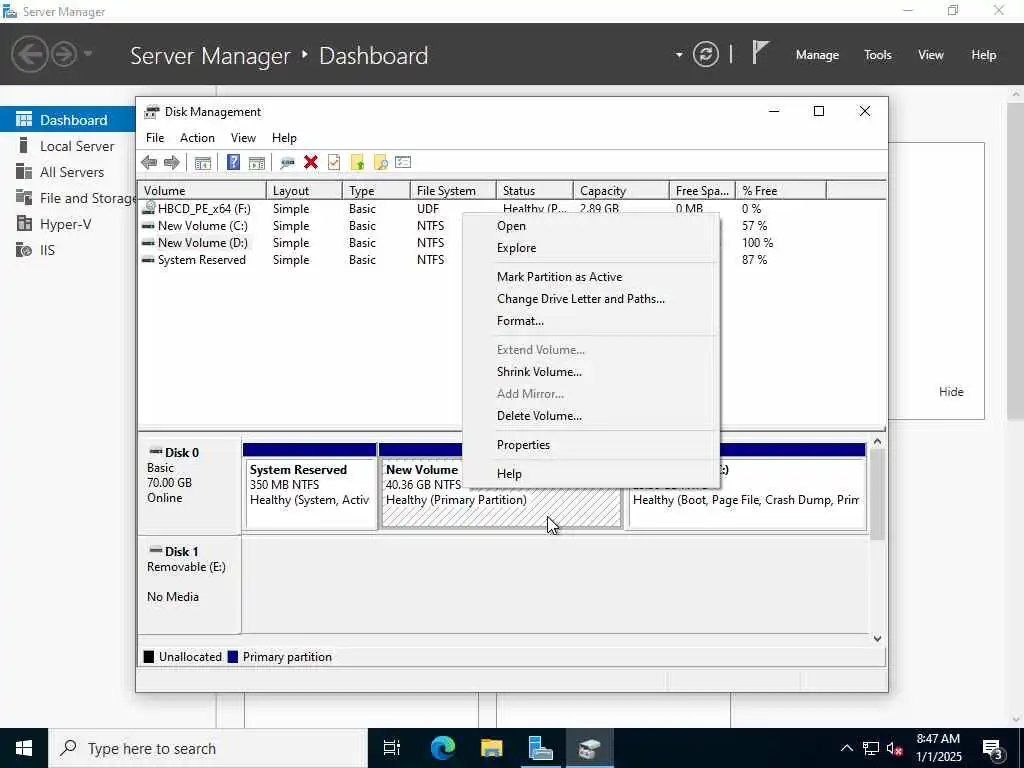Open File Explorer from the taskbar
Image resolution: width=1024 pixels, height=768 pixels.
tap(491, 748)
